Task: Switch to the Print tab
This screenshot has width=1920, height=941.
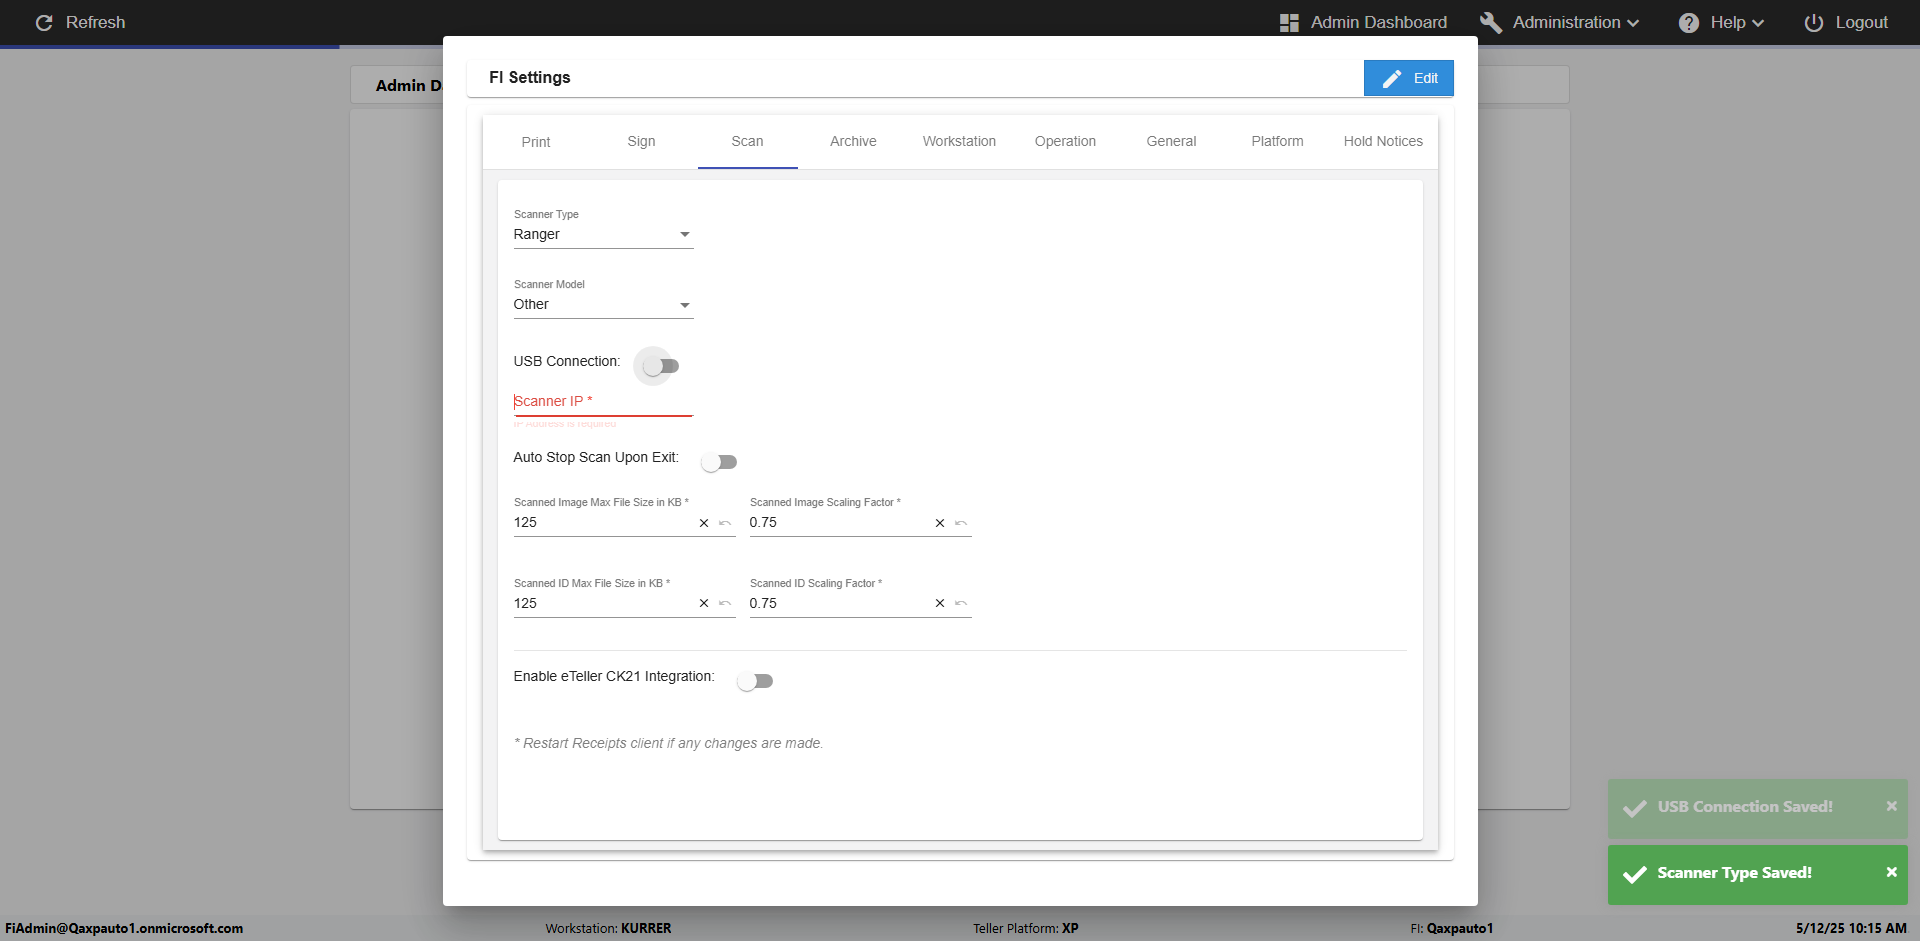Action: click(x=536, y=142)
